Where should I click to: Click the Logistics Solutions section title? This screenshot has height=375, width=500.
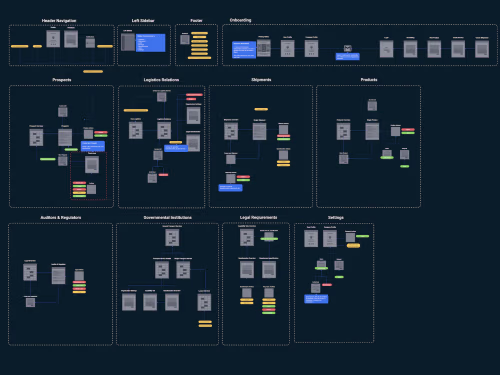point(161,80)
